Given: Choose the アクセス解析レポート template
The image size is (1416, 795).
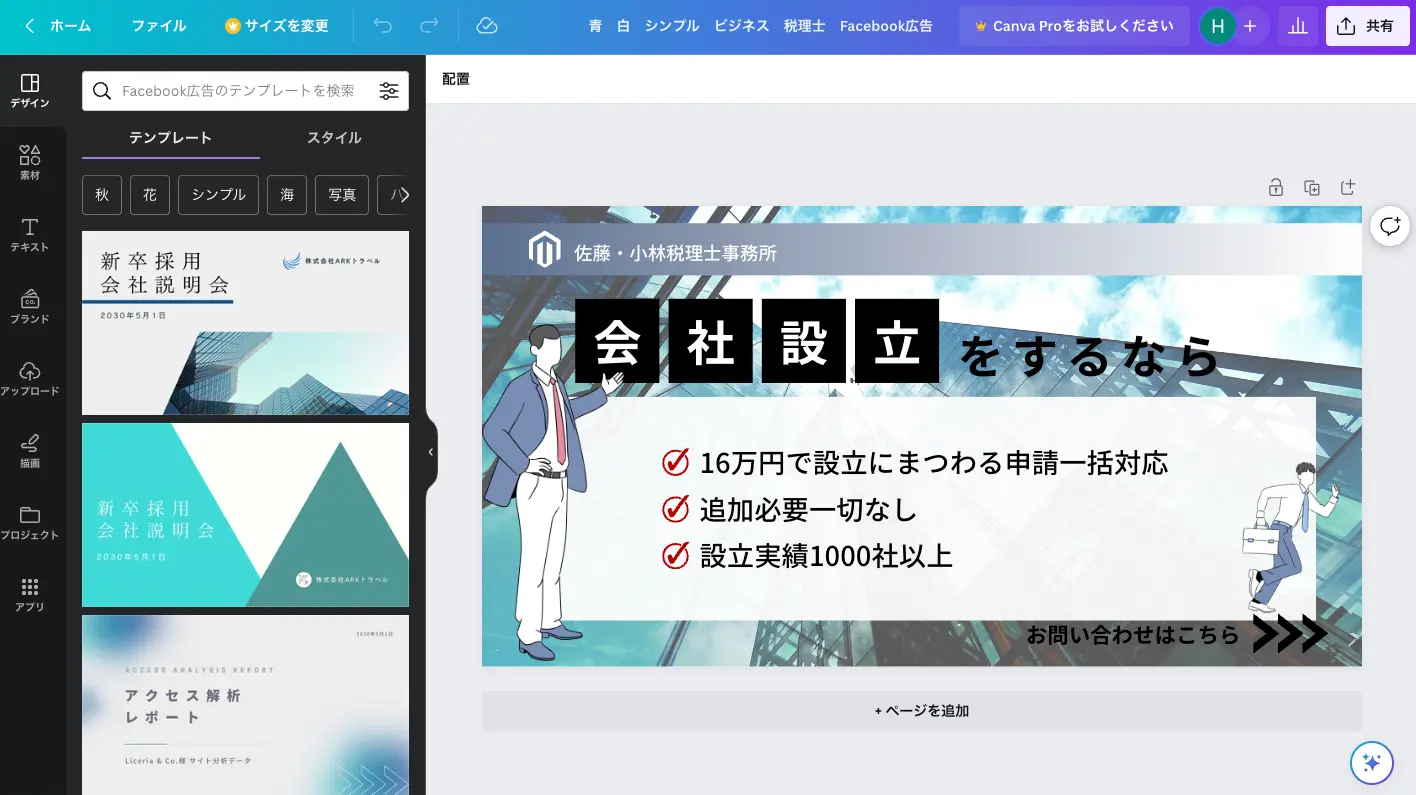Looking at the screenshot, I should click(x=245, y=705).
